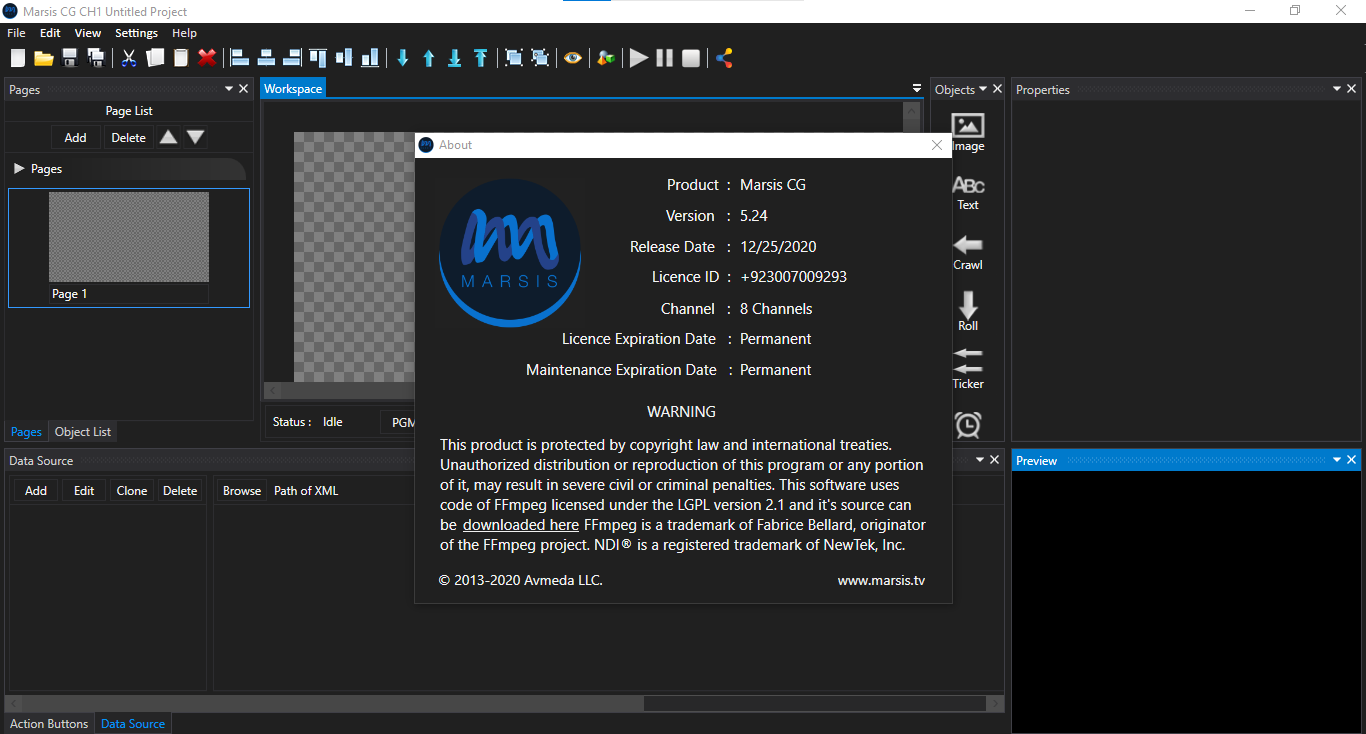Align objects to the top edge

[x=318, y=58]
